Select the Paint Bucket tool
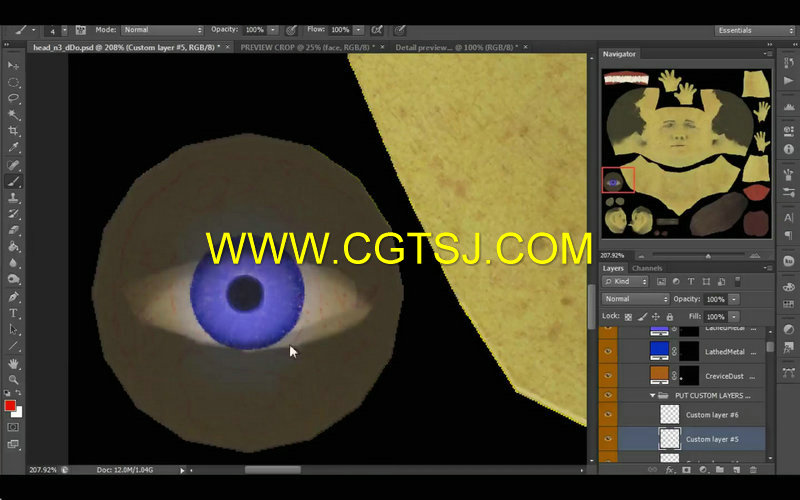 13,246
